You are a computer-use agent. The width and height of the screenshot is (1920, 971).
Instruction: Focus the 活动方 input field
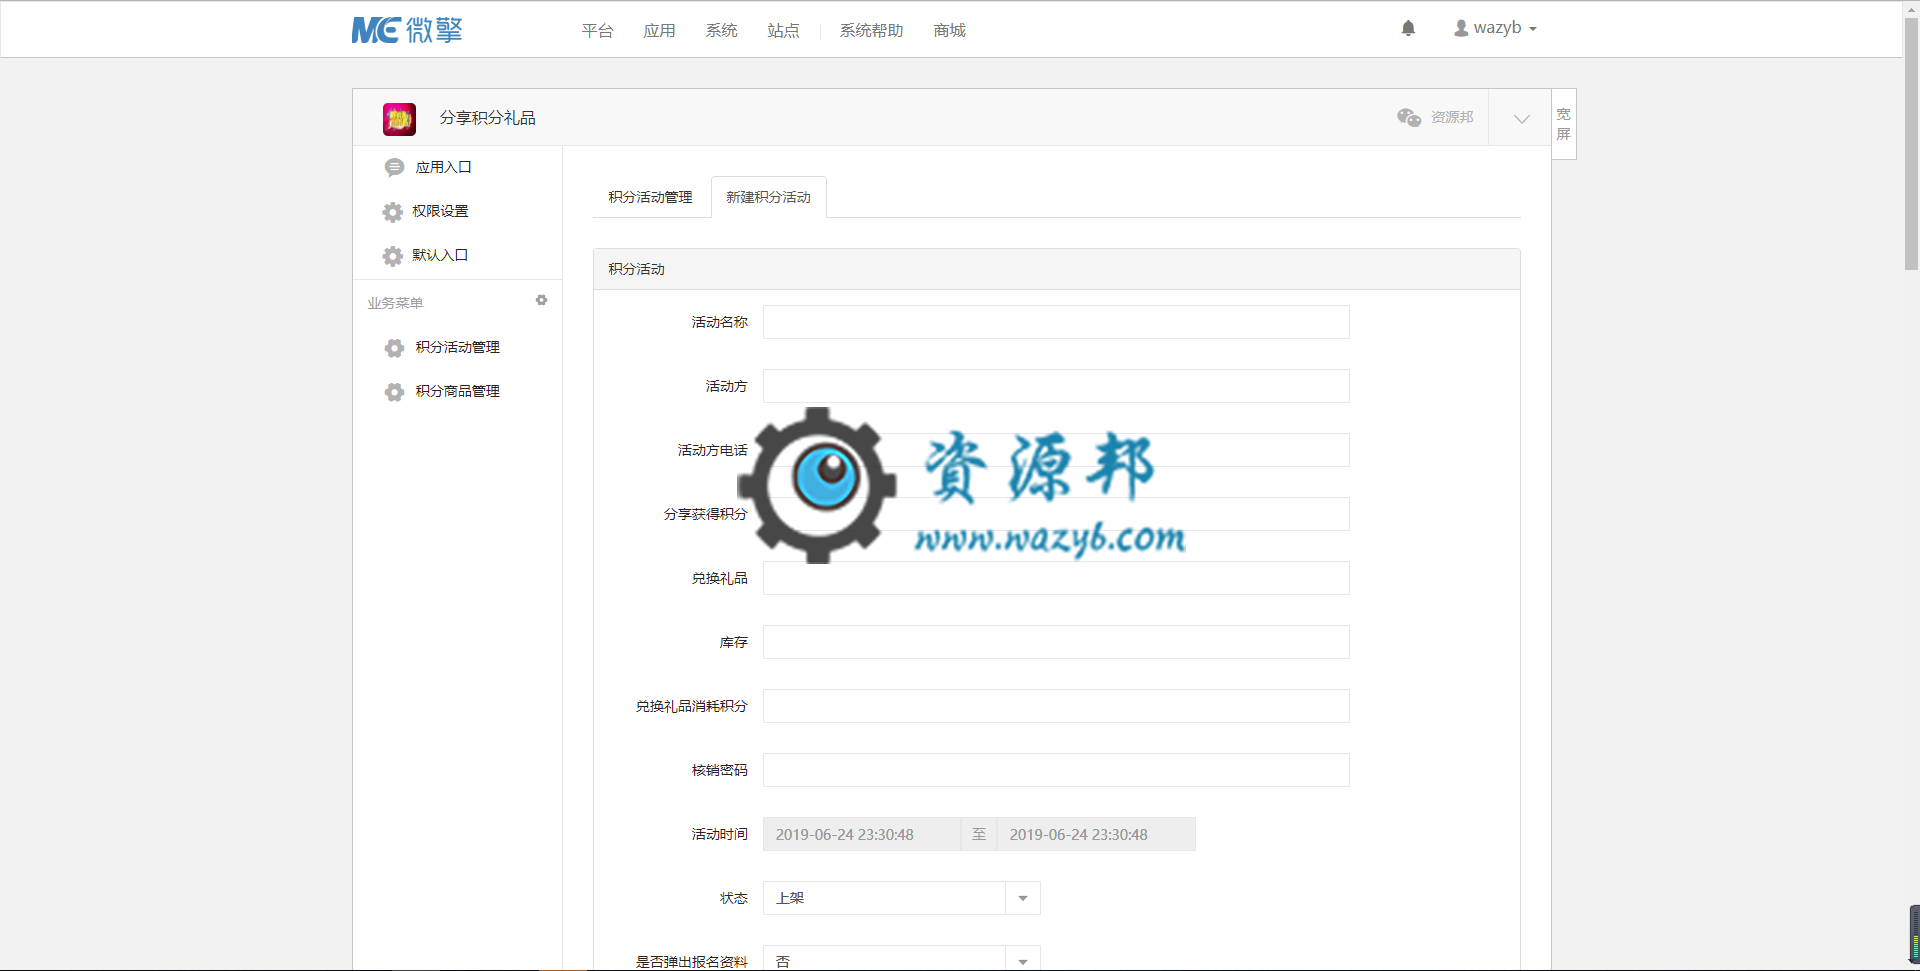point(1056,386)
